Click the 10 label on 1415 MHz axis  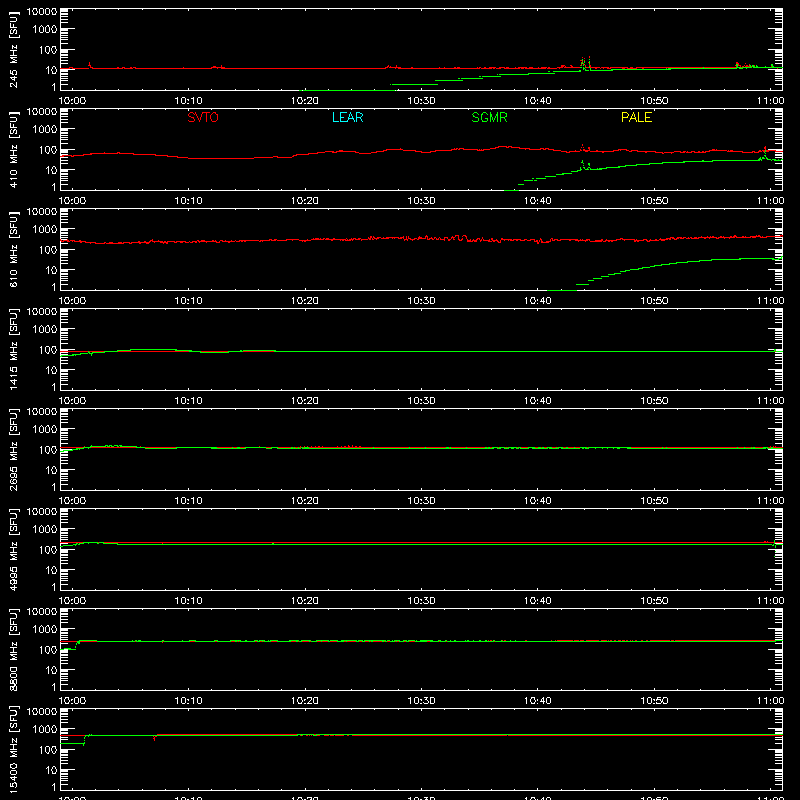51,370
